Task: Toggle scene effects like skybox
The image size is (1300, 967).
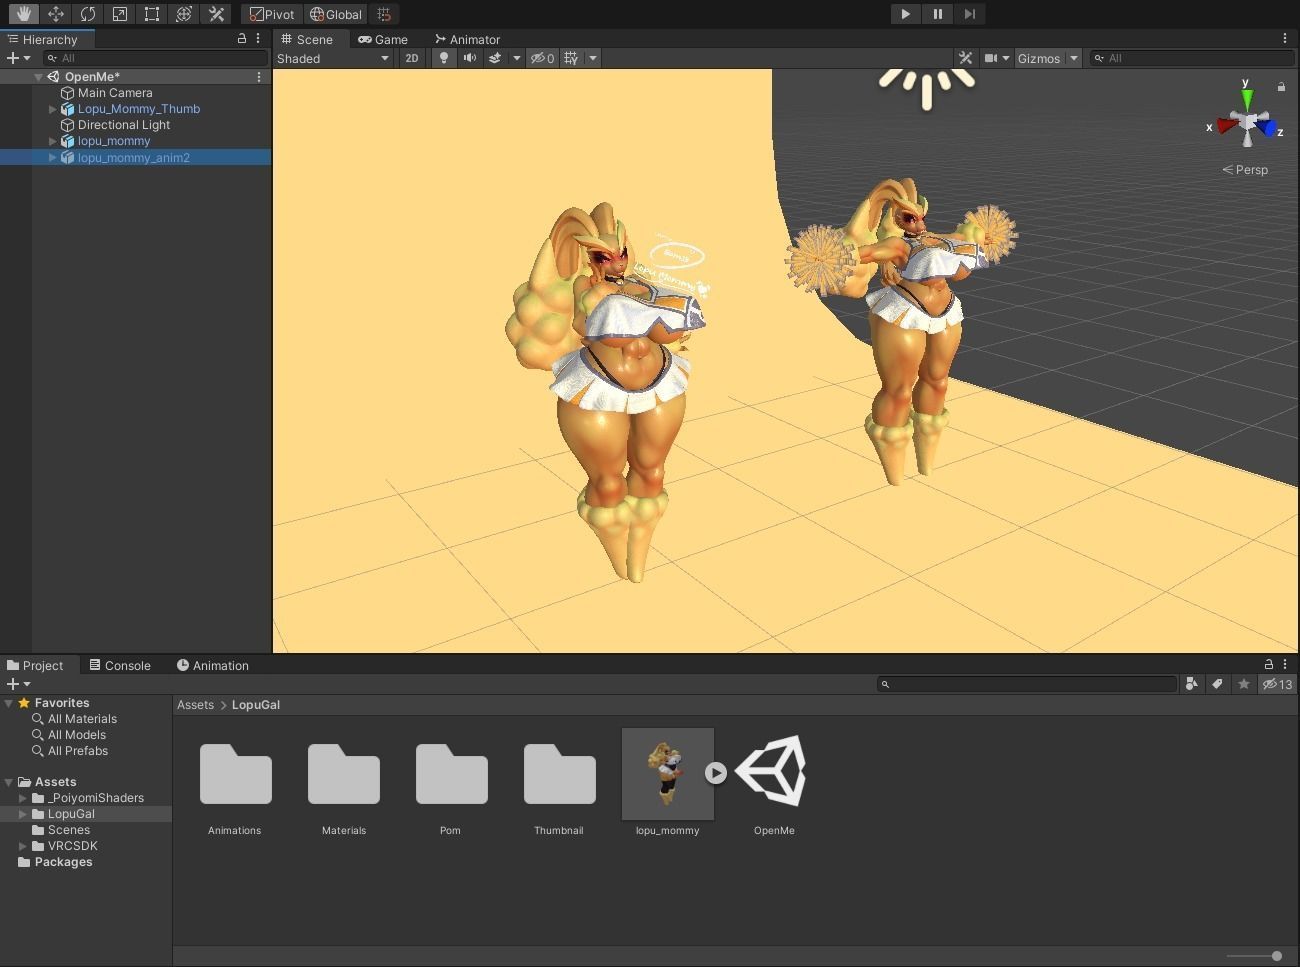Action: [x=495, y=58]
